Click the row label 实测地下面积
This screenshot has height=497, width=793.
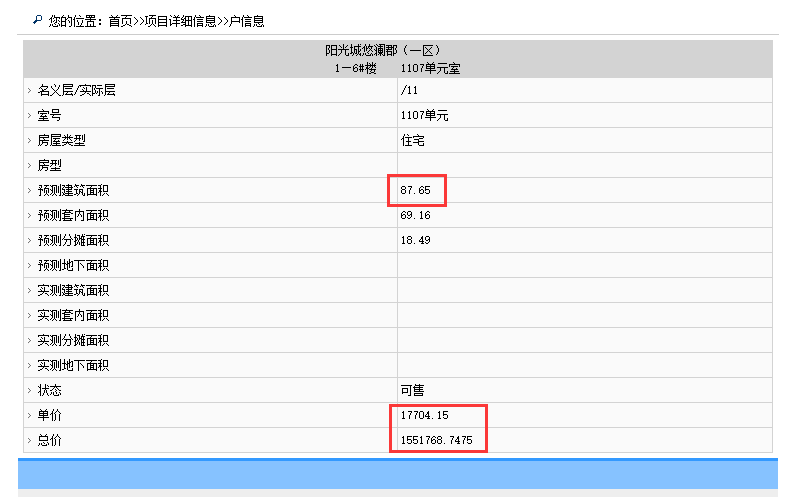(73, 366)
